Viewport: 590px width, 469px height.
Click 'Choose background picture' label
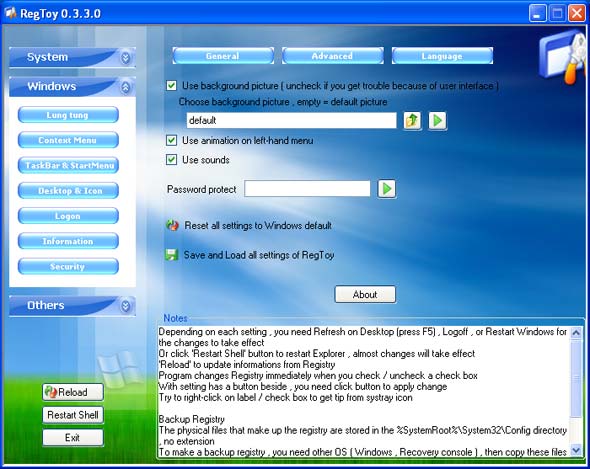(283, 102)
